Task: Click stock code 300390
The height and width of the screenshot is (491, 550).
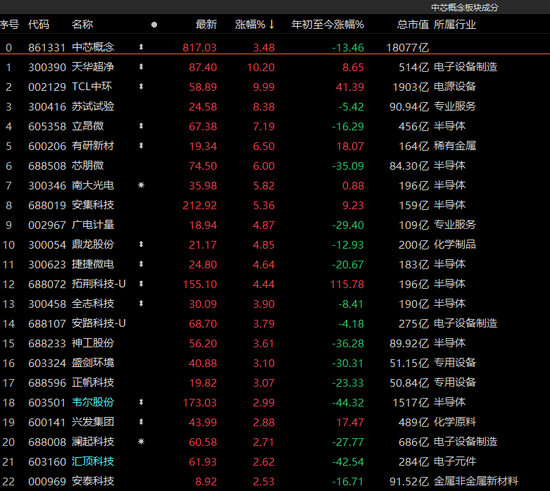Action: (x=47, y=67)
